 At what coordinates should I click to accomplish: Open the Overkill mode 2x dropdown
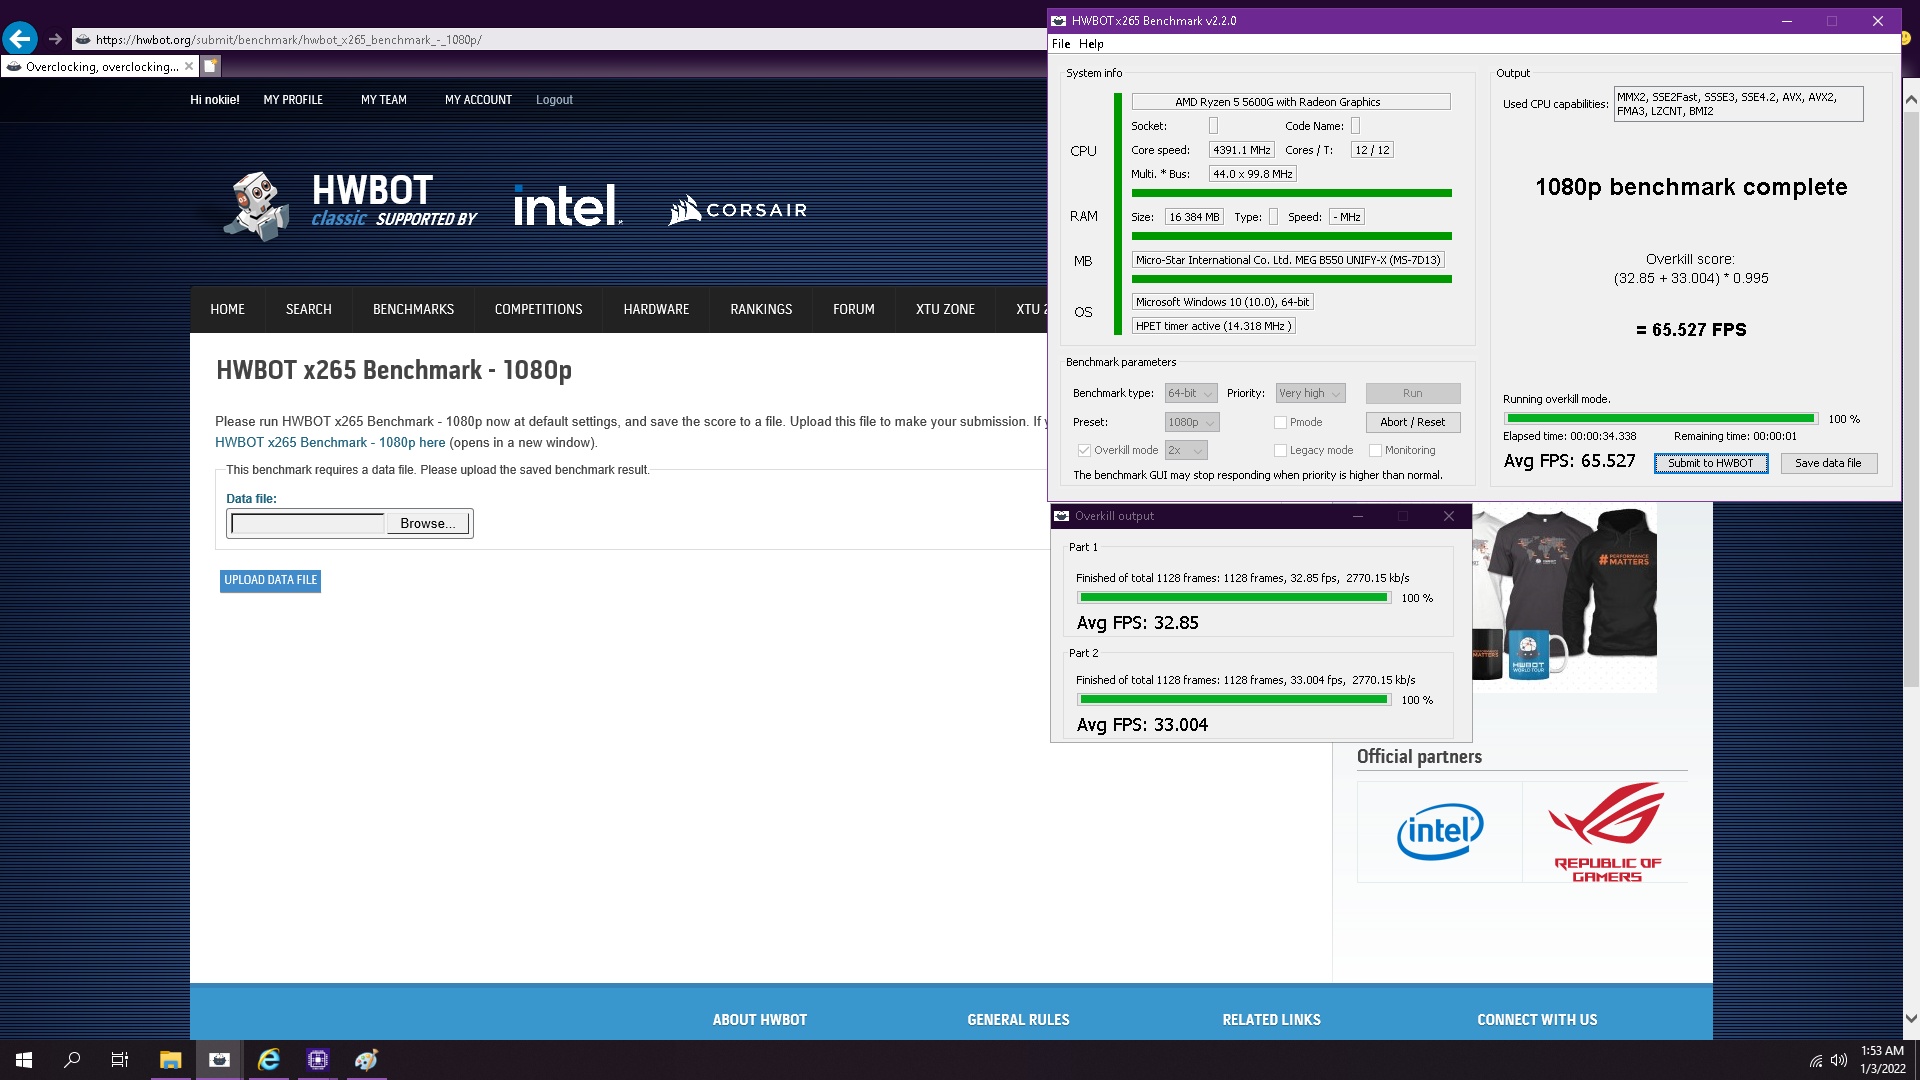point(1186,450)
